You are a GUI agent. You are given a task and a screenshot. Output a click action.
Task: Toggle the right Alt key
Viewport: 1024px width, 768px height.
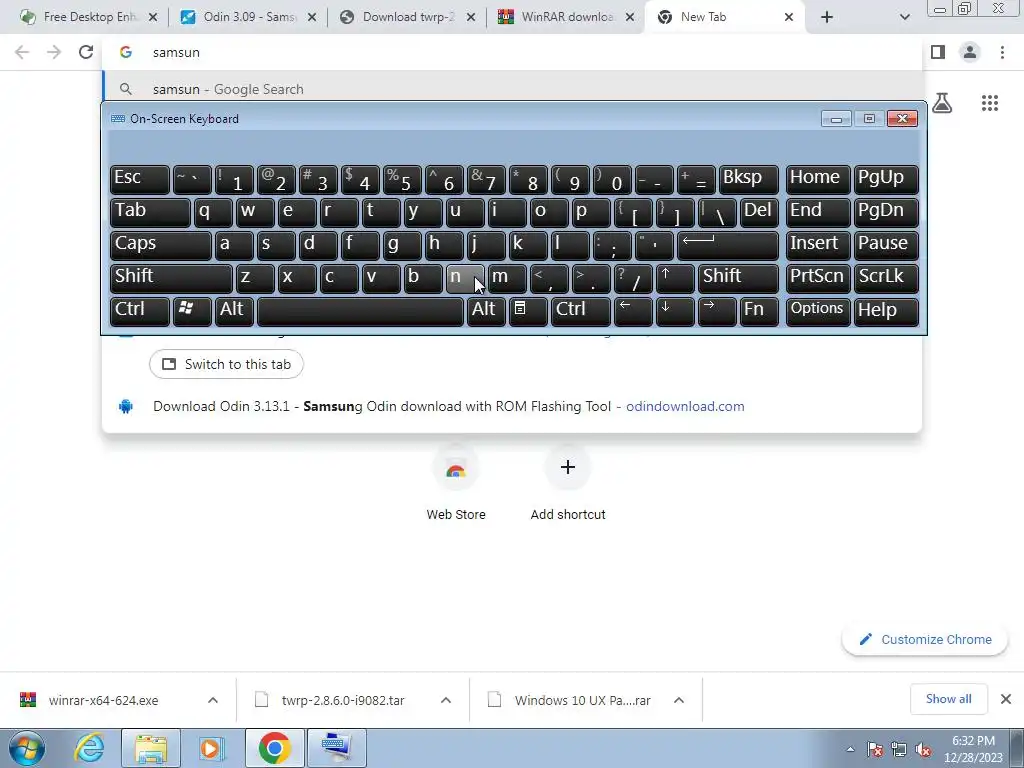487,310
